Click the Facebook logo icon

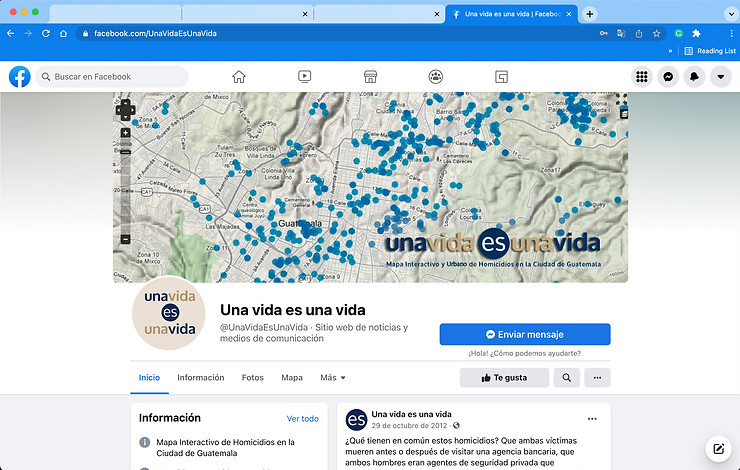coord(20,76)
